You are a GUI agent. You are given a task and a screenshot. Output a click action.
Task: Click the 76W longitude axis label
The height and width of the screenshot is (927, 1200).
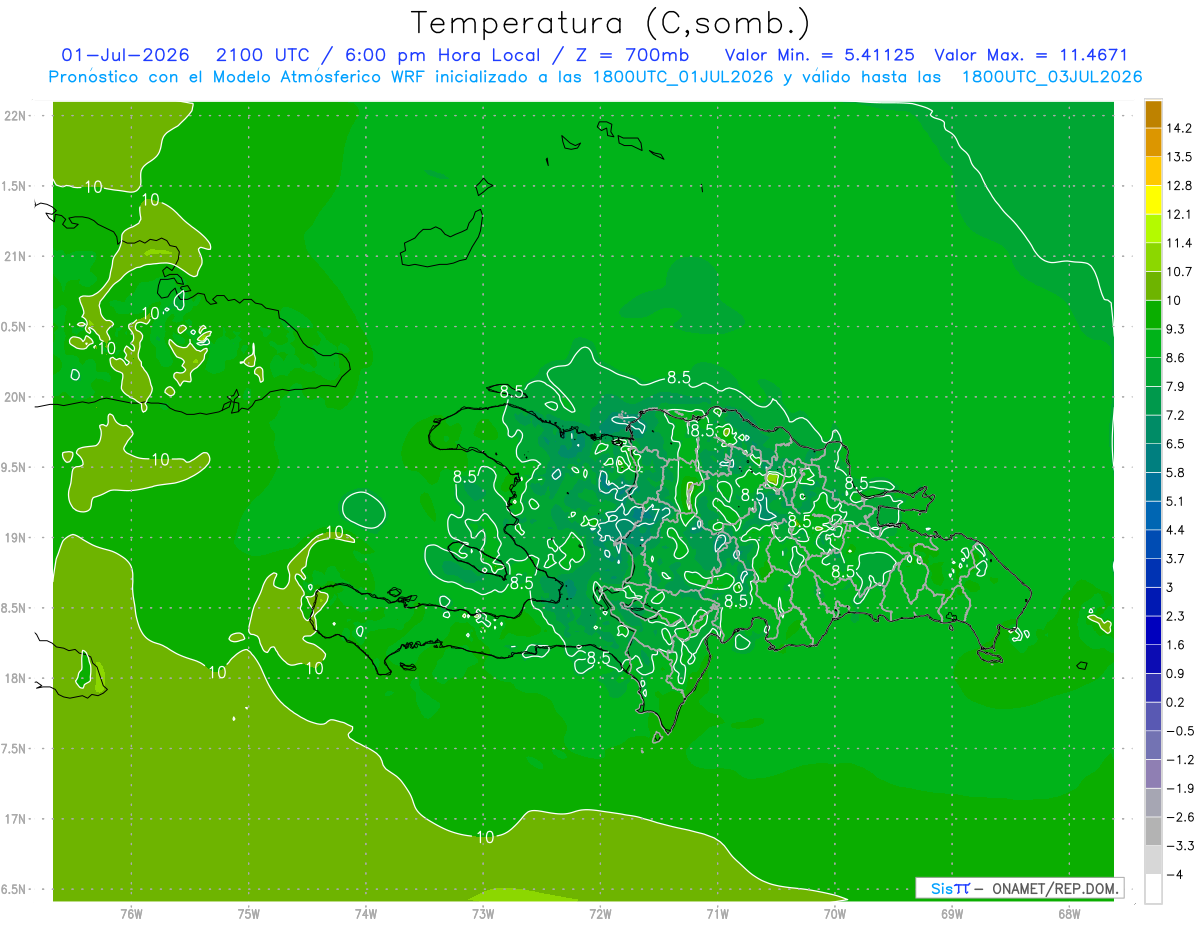click(131, 913)
